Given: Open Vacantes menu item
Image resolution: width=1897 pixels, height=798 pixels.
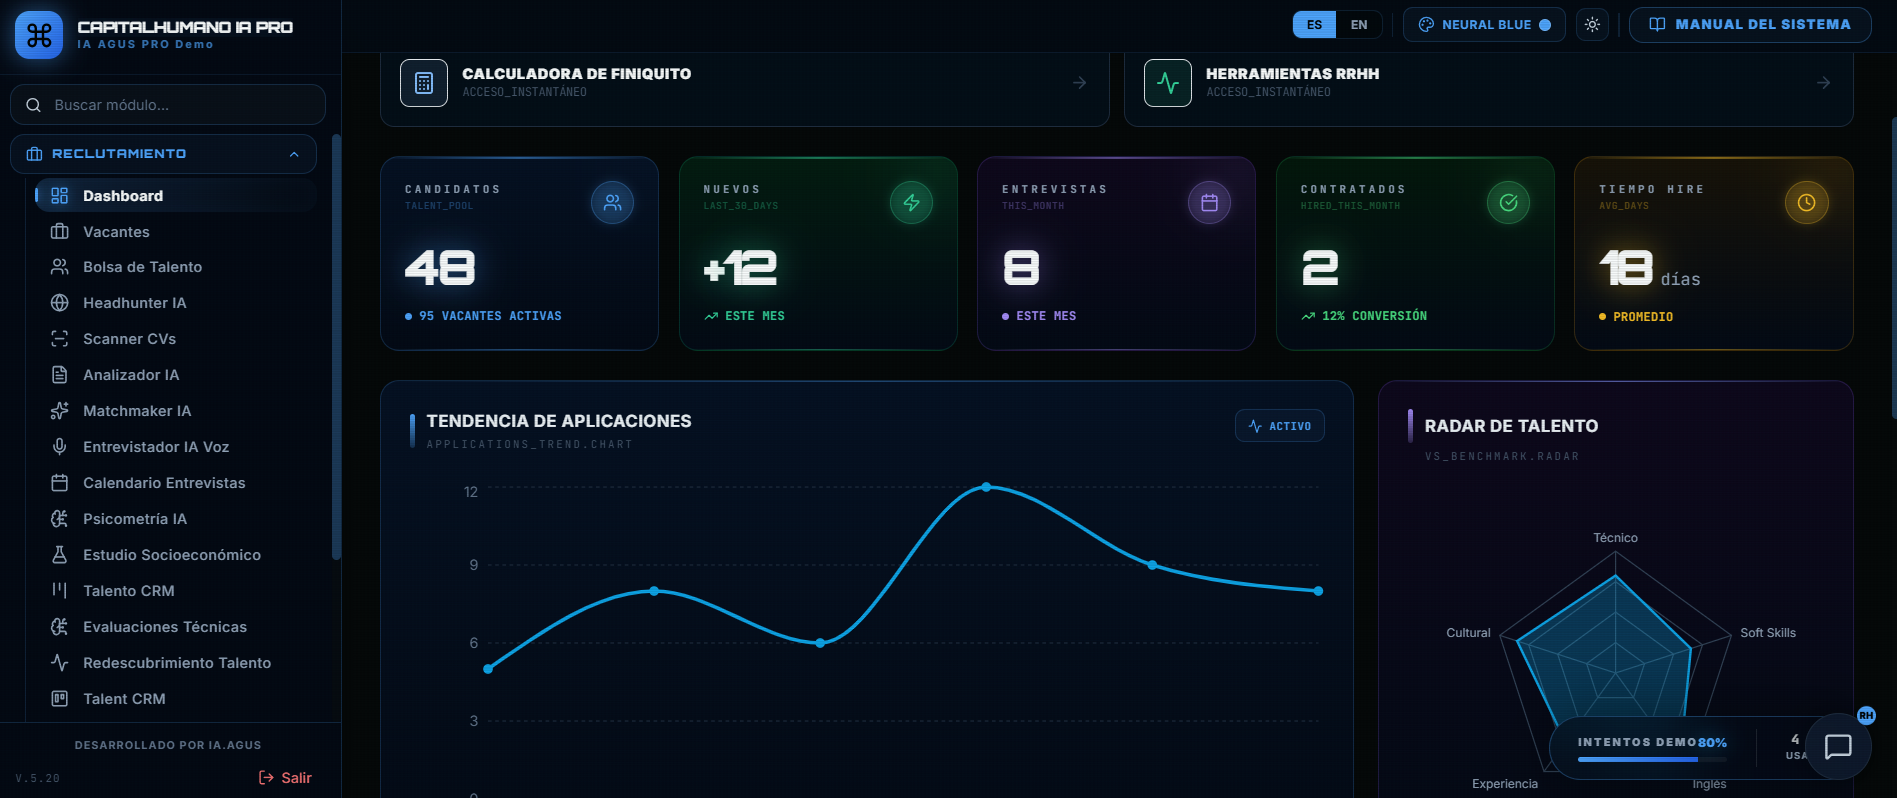Looking at the screenshot, I should click(x=176, y=232).
